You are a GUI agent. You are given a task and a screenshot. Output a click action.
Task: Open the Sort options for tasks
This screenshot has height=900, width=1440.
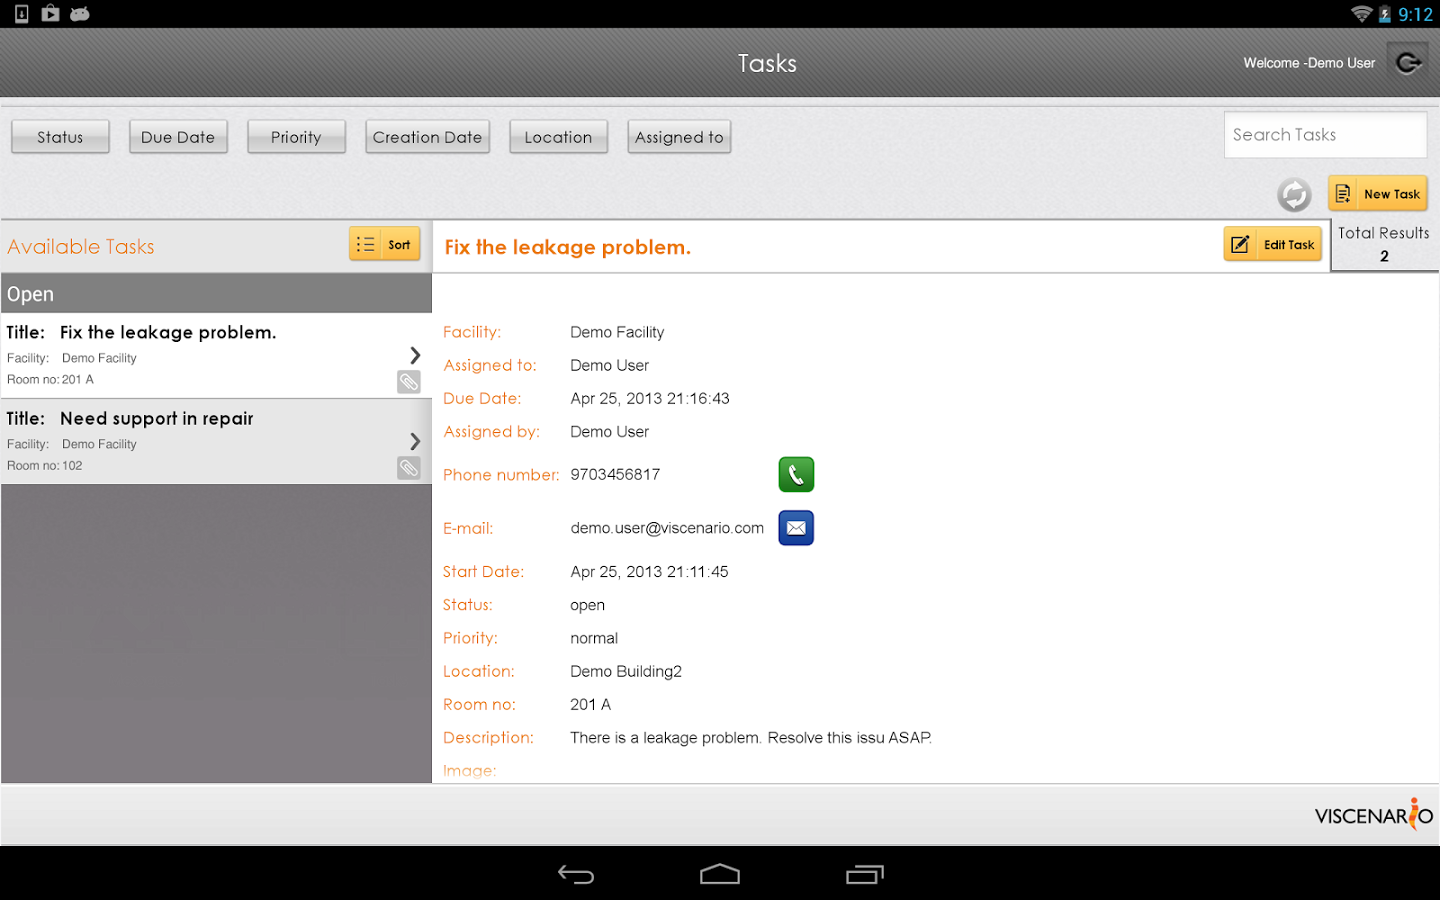click(384, 244)
